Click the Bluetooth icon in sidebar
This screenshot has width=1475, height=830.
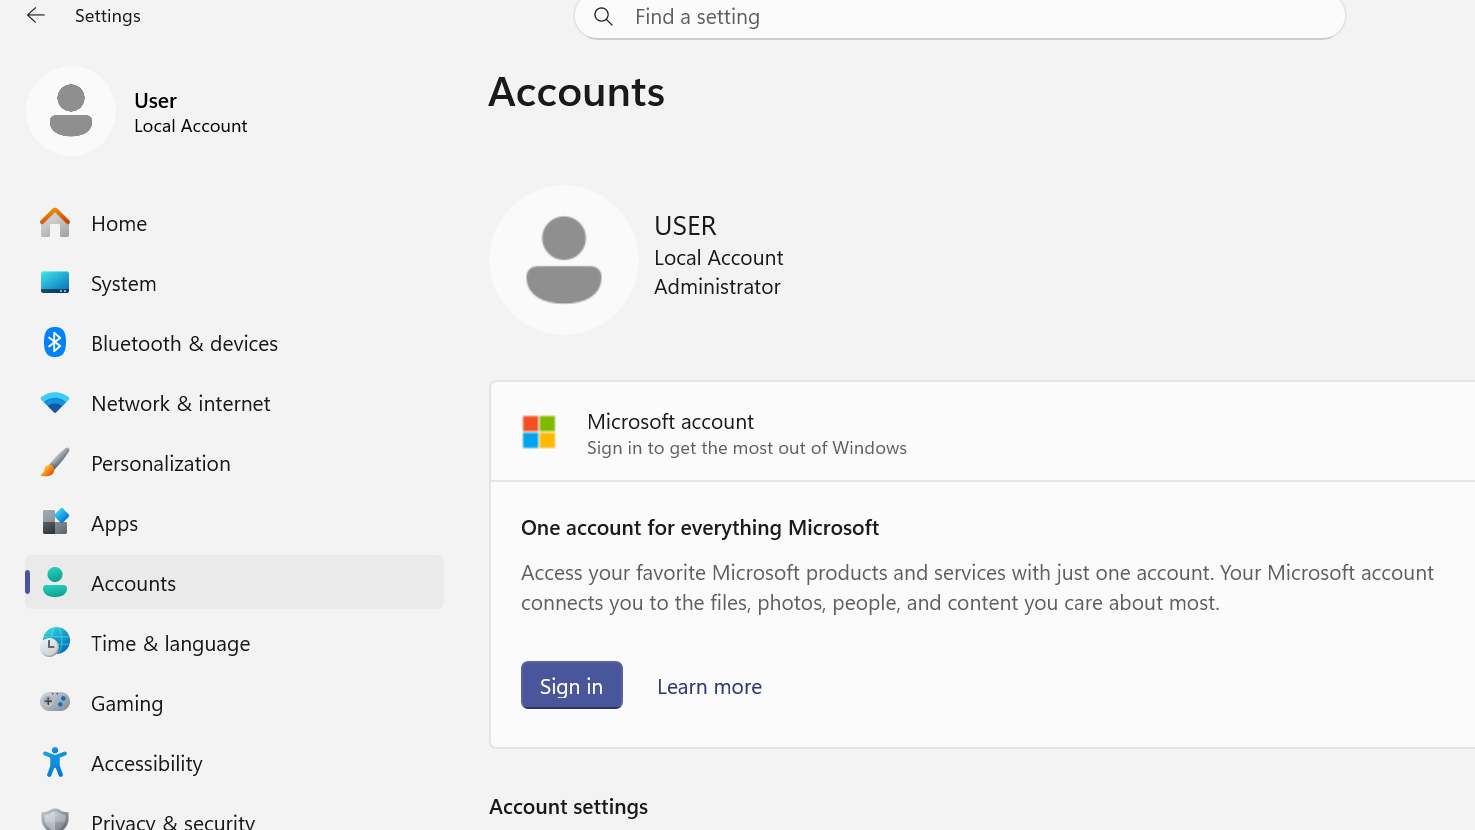[55, 343]
